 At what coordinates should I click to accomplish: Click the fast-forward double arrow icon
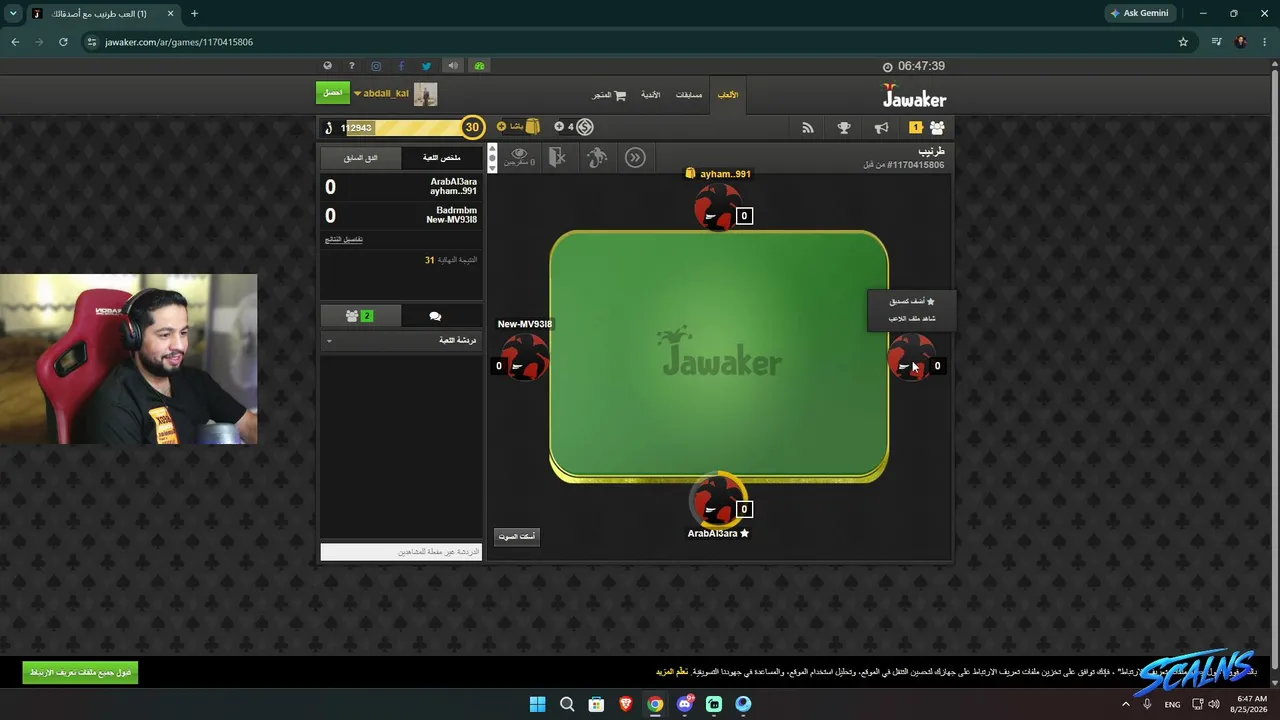[x=635, y=157]
